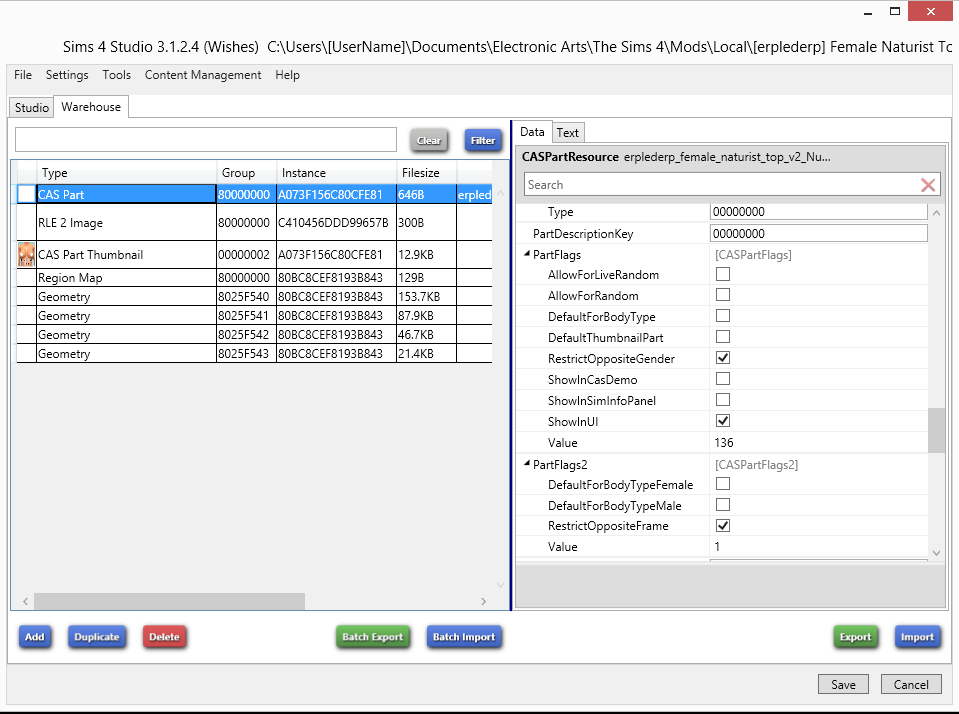The image size is (959, 714).
Task: Click the Batch Import button
Action: (464, 637)
